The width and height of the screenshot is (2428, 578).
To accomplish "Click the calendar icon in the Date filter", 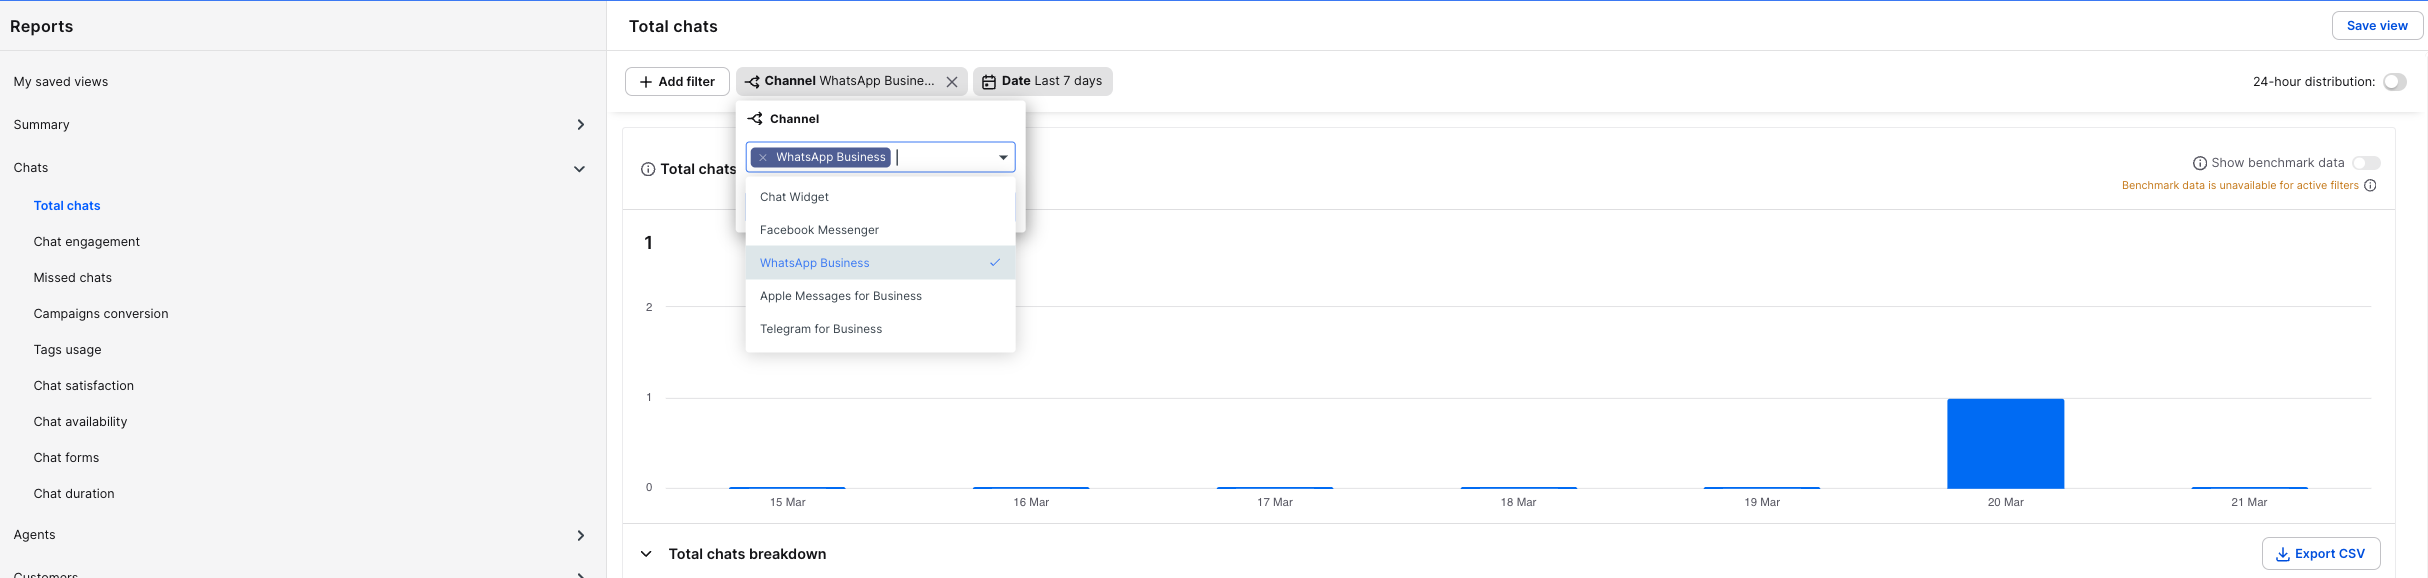I will point(988,82).
